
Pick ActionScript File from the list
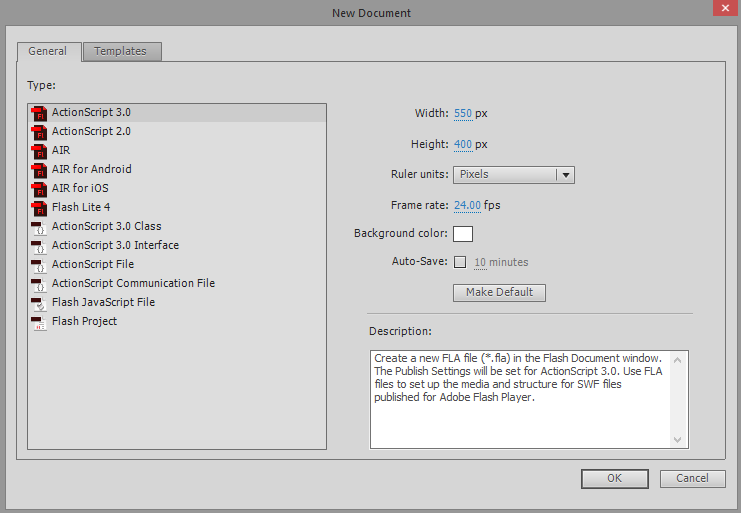pyautogui.click(x=177, y=264)
